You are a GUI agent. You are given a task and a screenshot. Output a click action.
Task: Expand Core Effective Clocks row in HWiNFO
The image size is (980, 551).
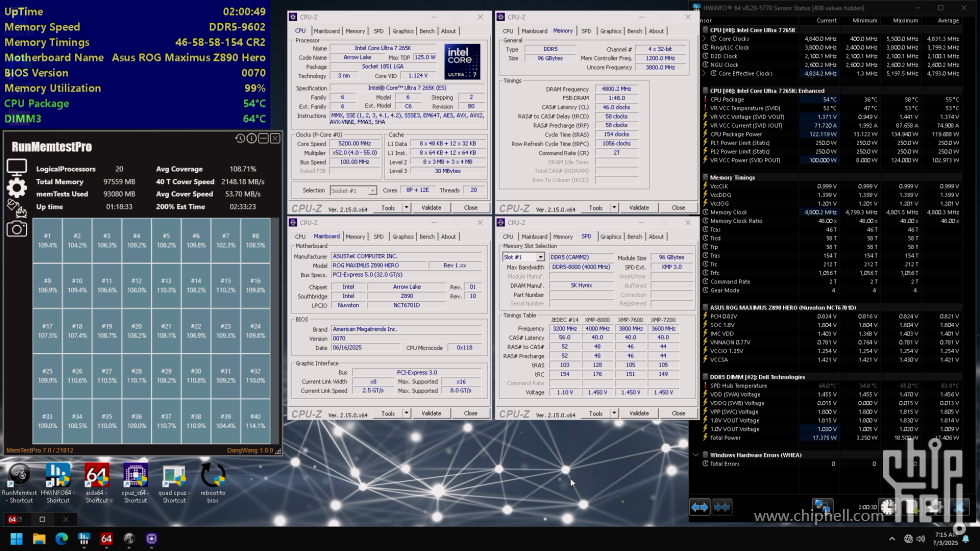click(x=705, y=73)
